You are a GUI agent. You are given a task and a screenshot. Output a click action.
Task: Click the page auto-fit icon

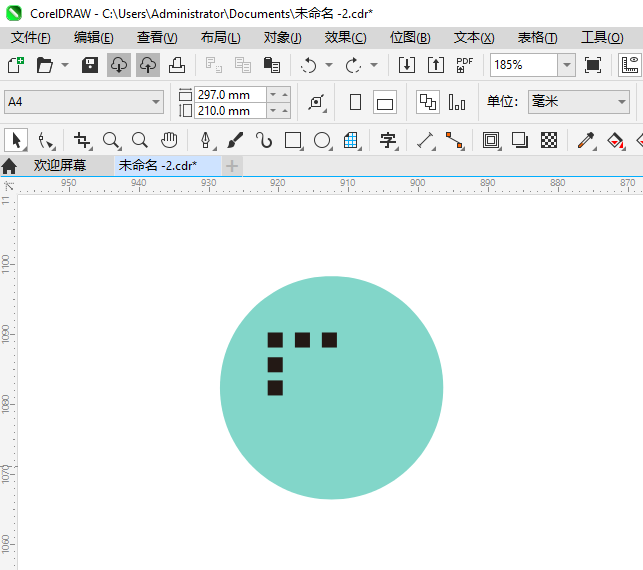pyautogui.click(x=317, y=102)
